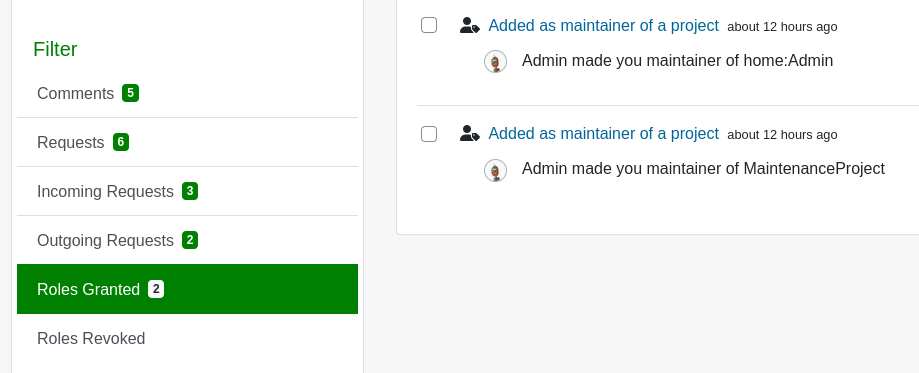The height and width of the screenshot is (373, 919).
Task: Open the Roles Revoked filter
Action: click(x=188, y=338)
